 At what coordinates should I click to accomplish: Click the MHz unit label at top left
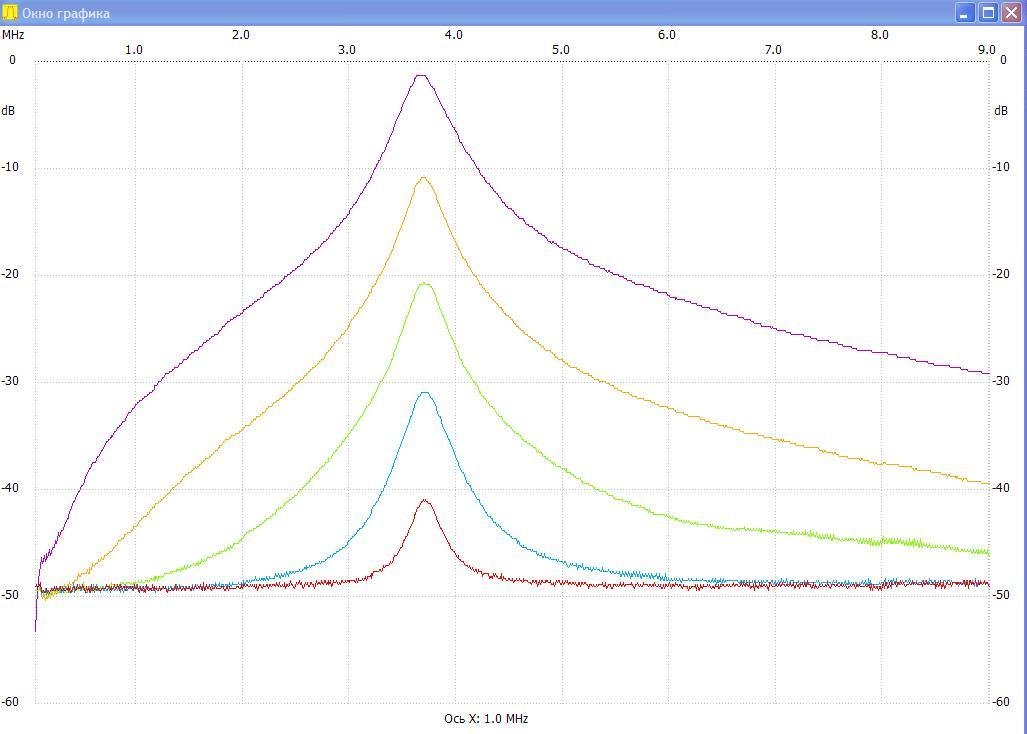[13, 34]
